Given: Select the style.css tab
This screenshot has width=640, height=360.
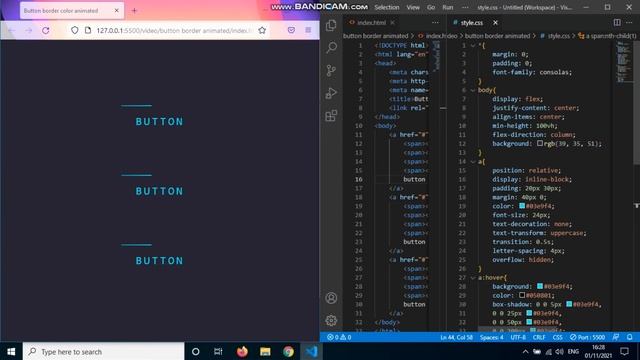Looking at the screenshot, I should coord(471,22).
